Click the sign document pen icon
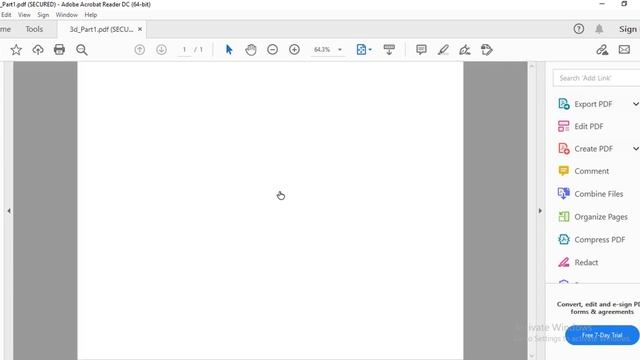This screenshot has width=640, height=360. click(x=465, y=50)
